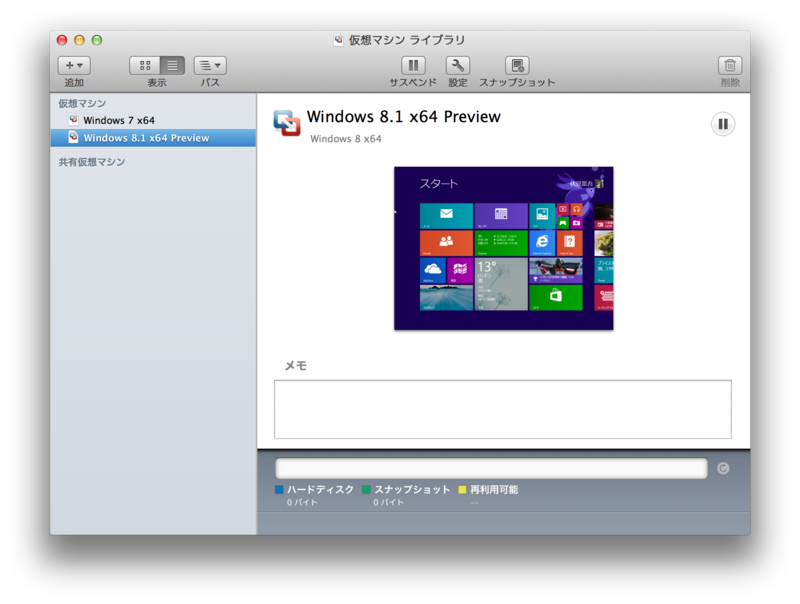Click the Suspend (サスペンド) toolbar icon
The height and width of the screenshot is (604, 800).
413,65
